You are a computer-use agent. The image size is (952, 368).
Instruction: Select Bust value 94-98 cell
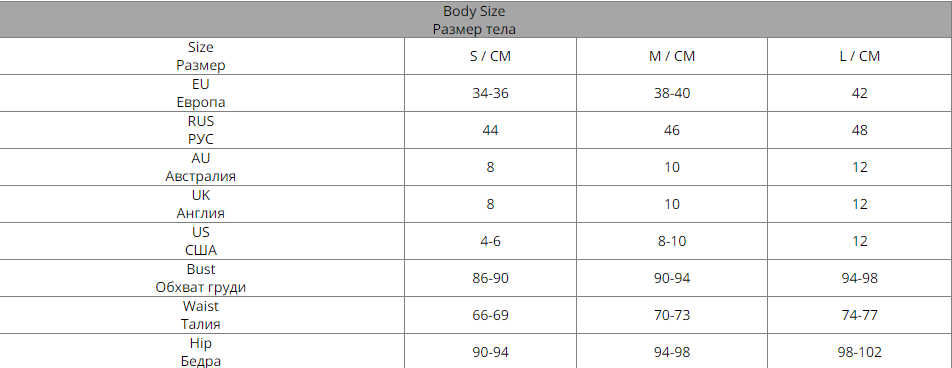[860, 279]
